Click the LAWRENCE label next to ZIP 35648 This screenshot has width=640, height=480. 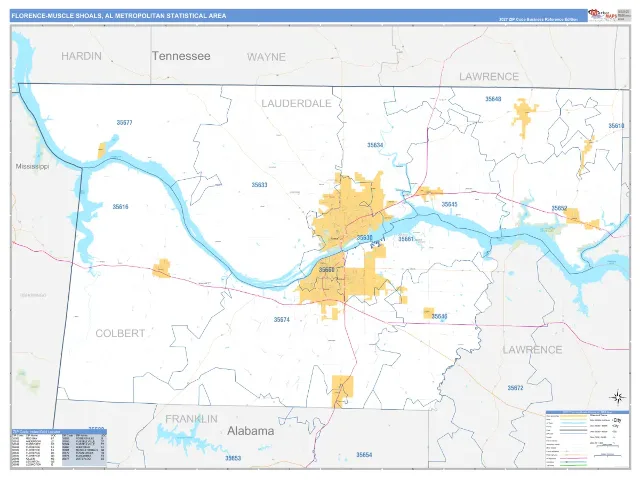tap(489, 77)
